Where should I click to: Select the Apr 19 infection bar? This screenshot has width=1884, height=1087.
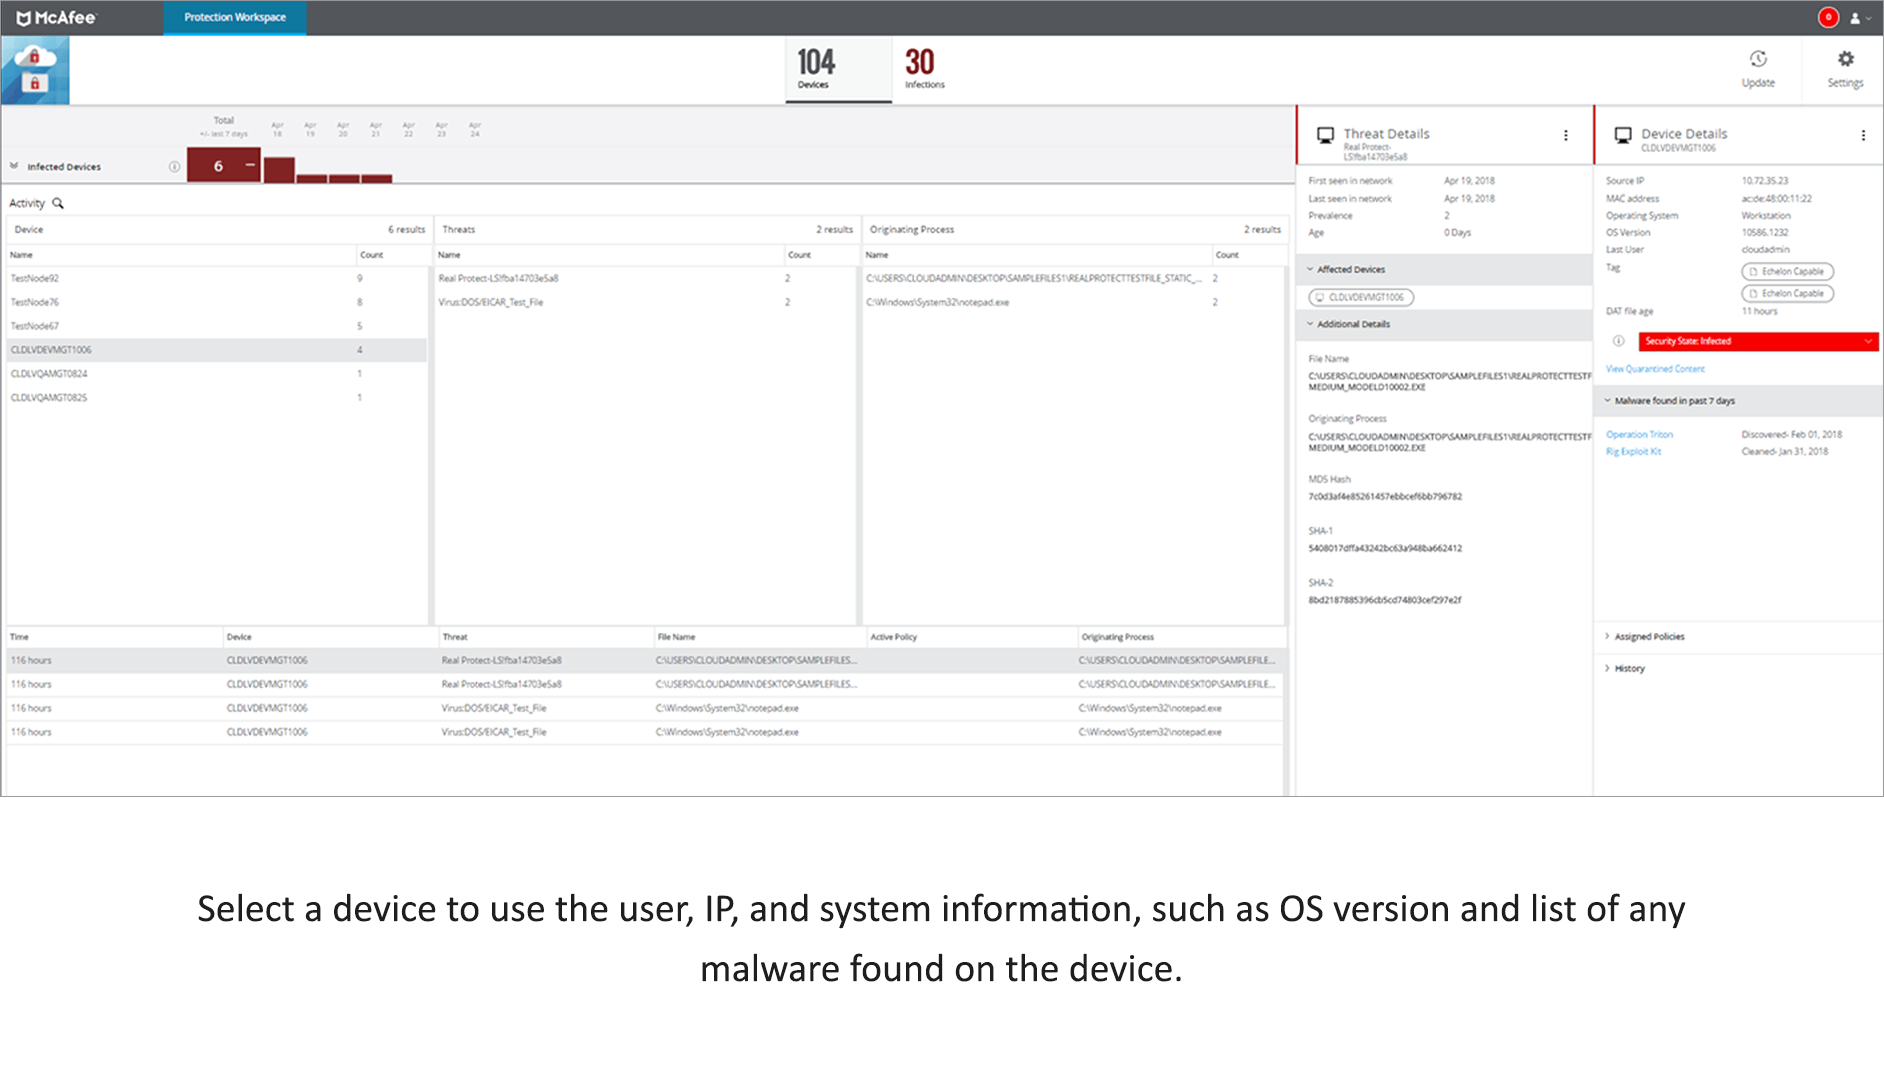312,179
